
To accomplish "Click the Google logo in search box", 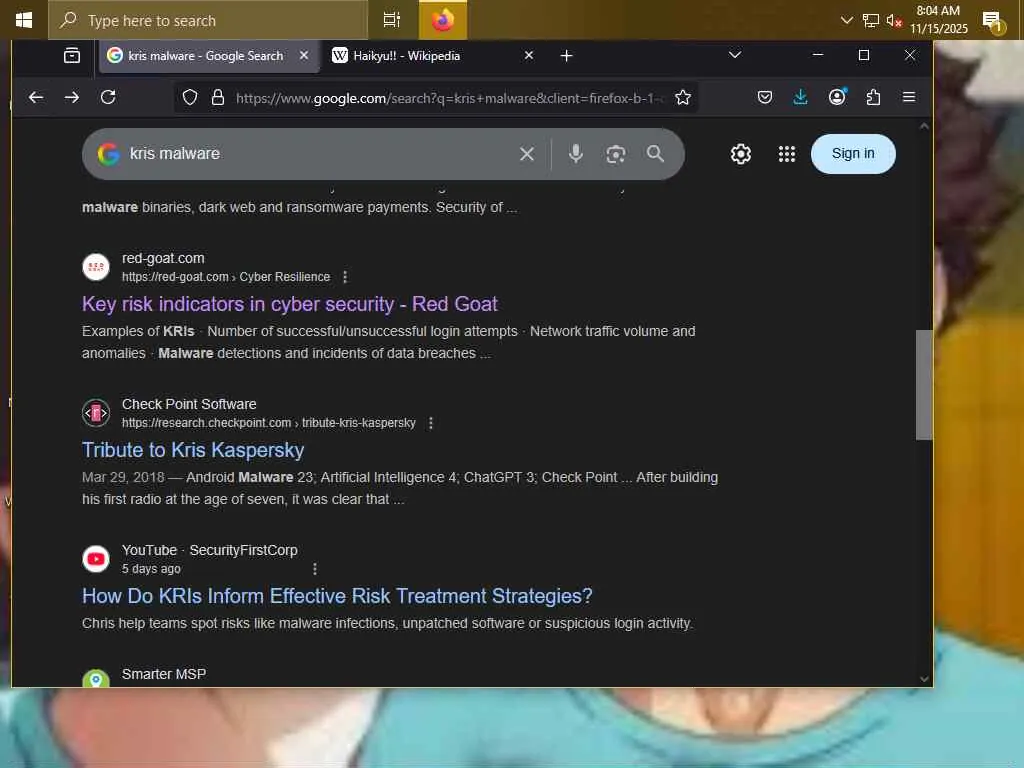I will [x=108, y=154].
